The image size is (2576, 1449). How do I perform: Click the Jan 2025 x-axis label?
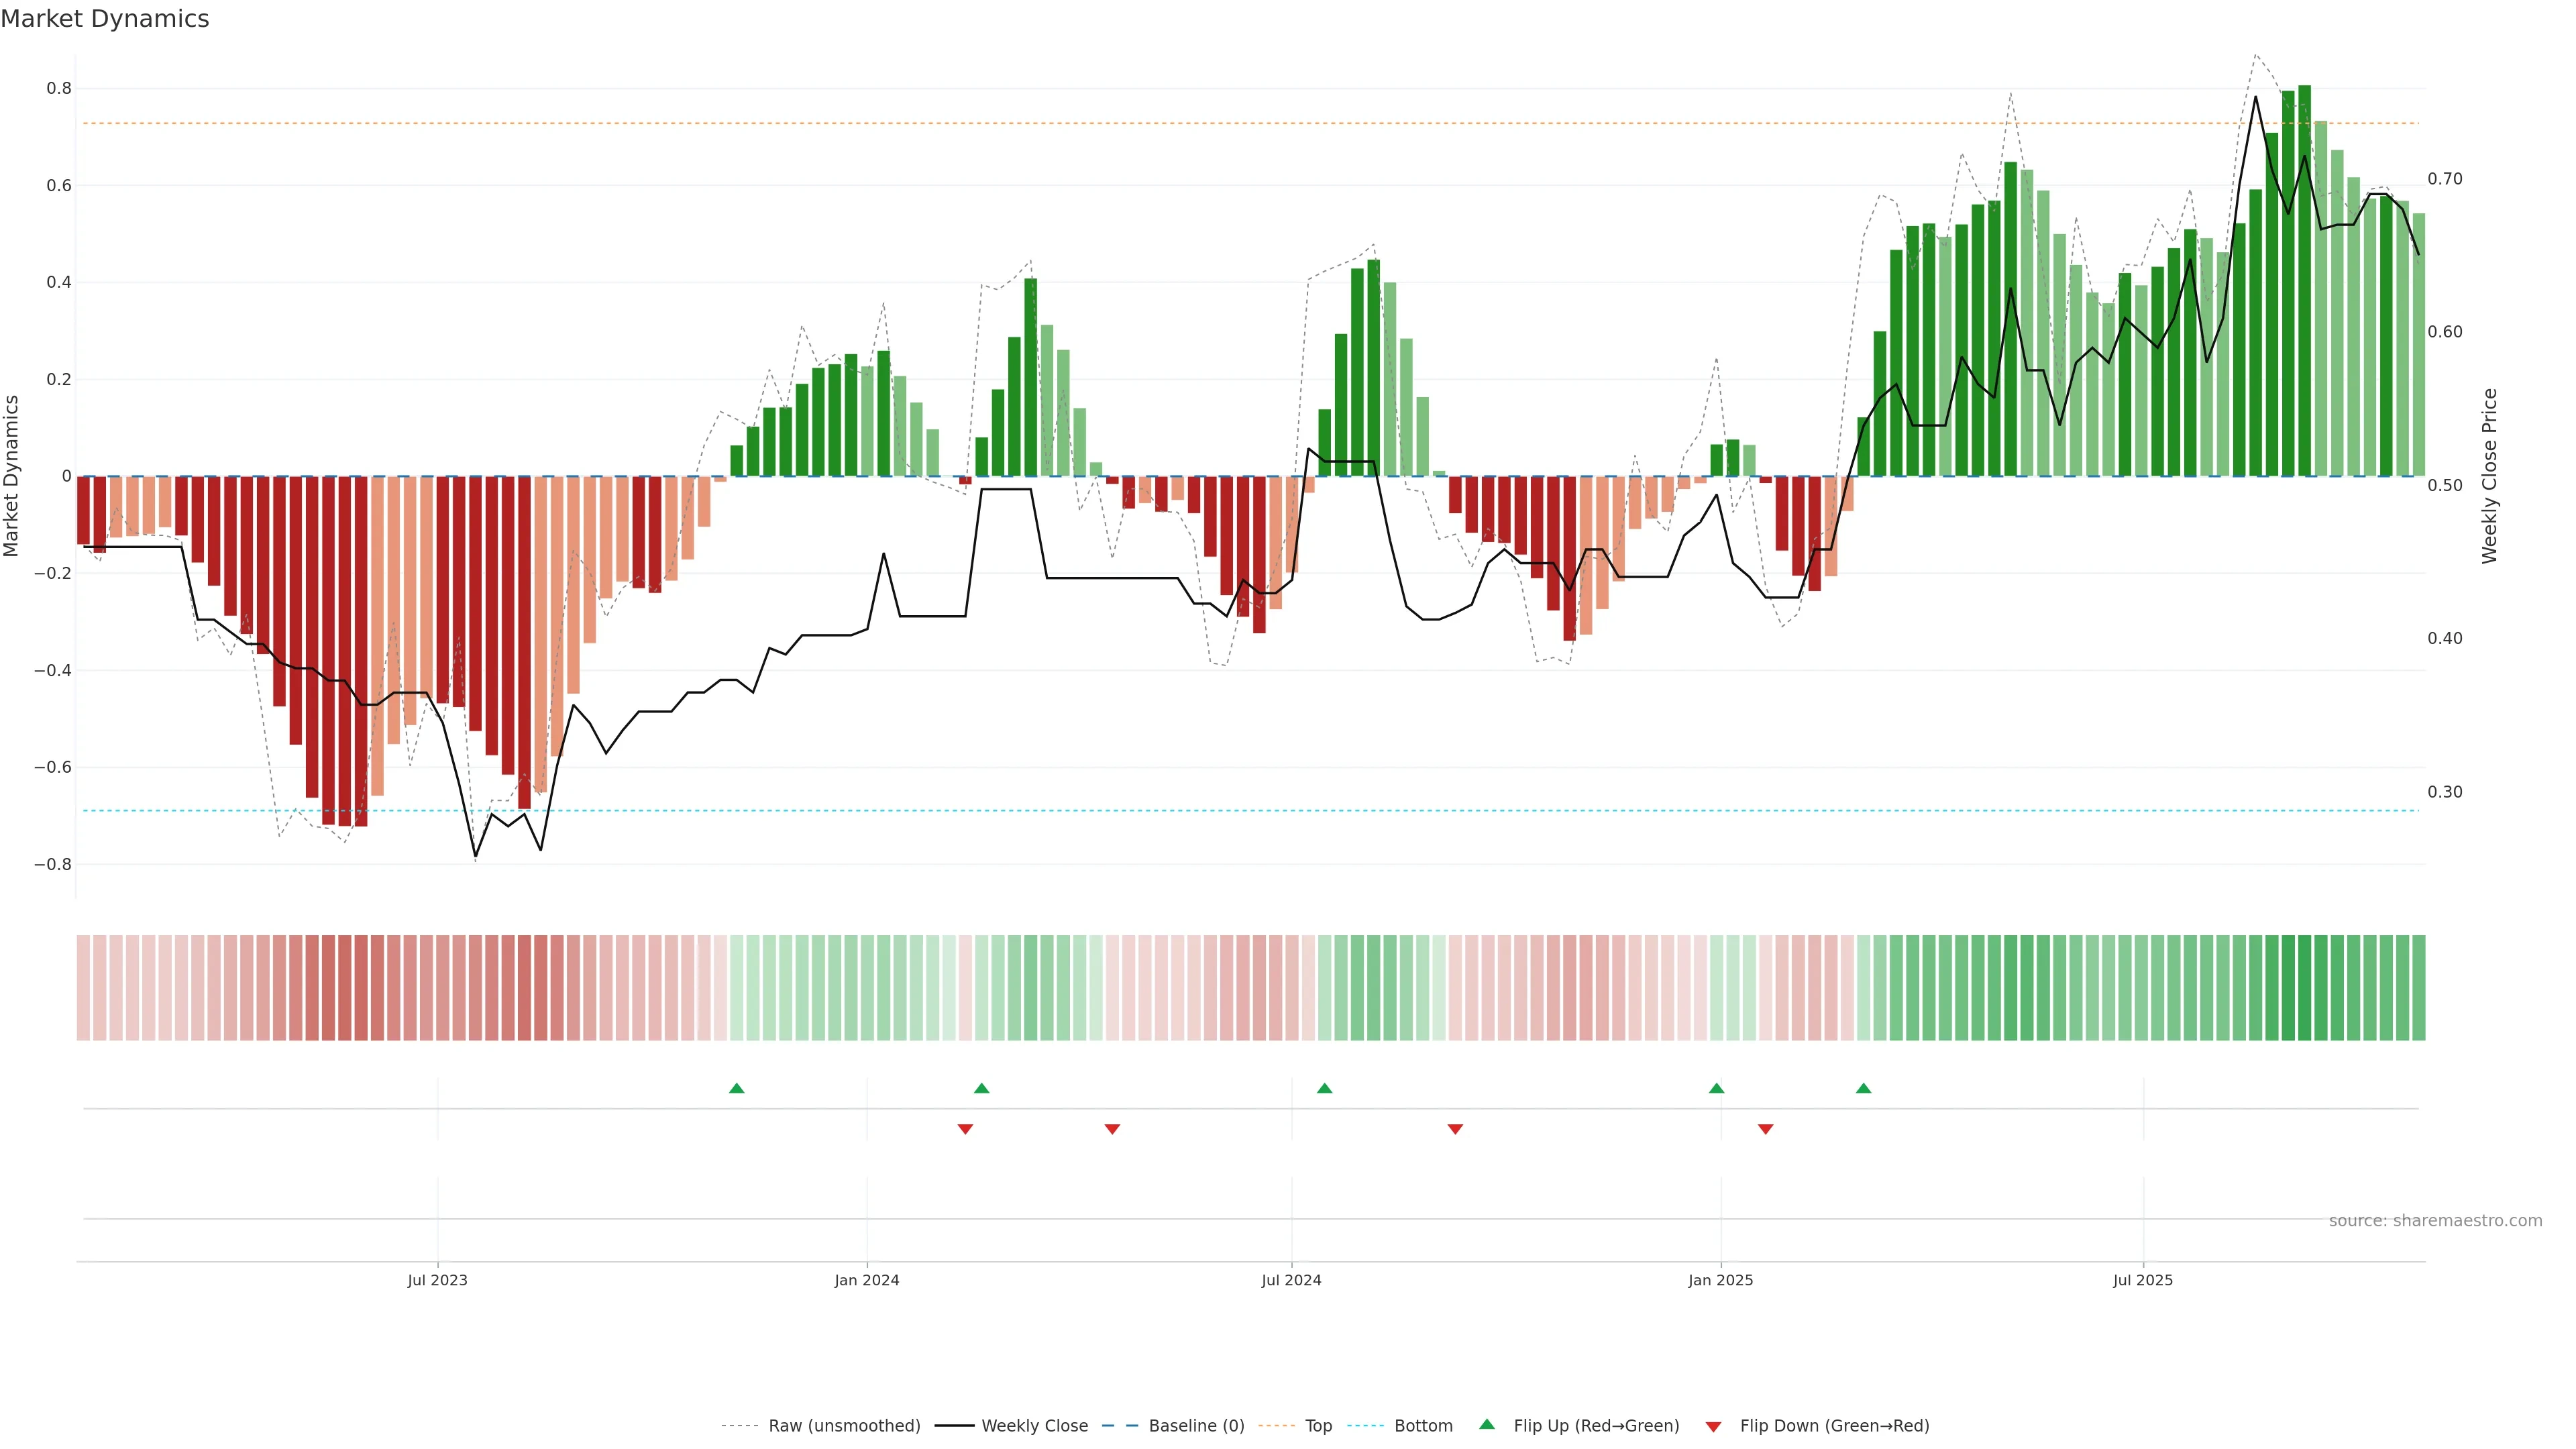[1720, 1280]
